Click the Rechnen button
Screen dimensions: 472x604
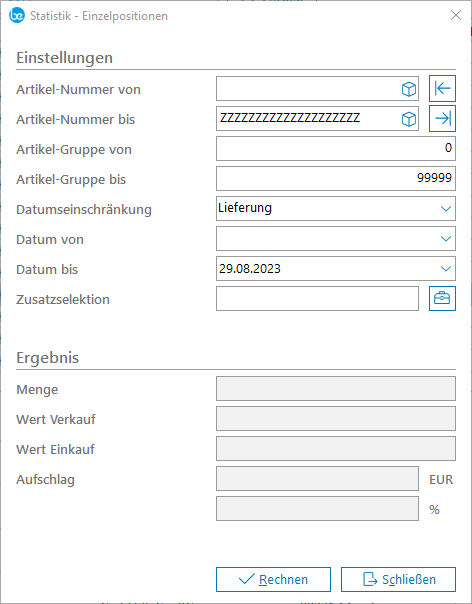[x=273, y=579]
